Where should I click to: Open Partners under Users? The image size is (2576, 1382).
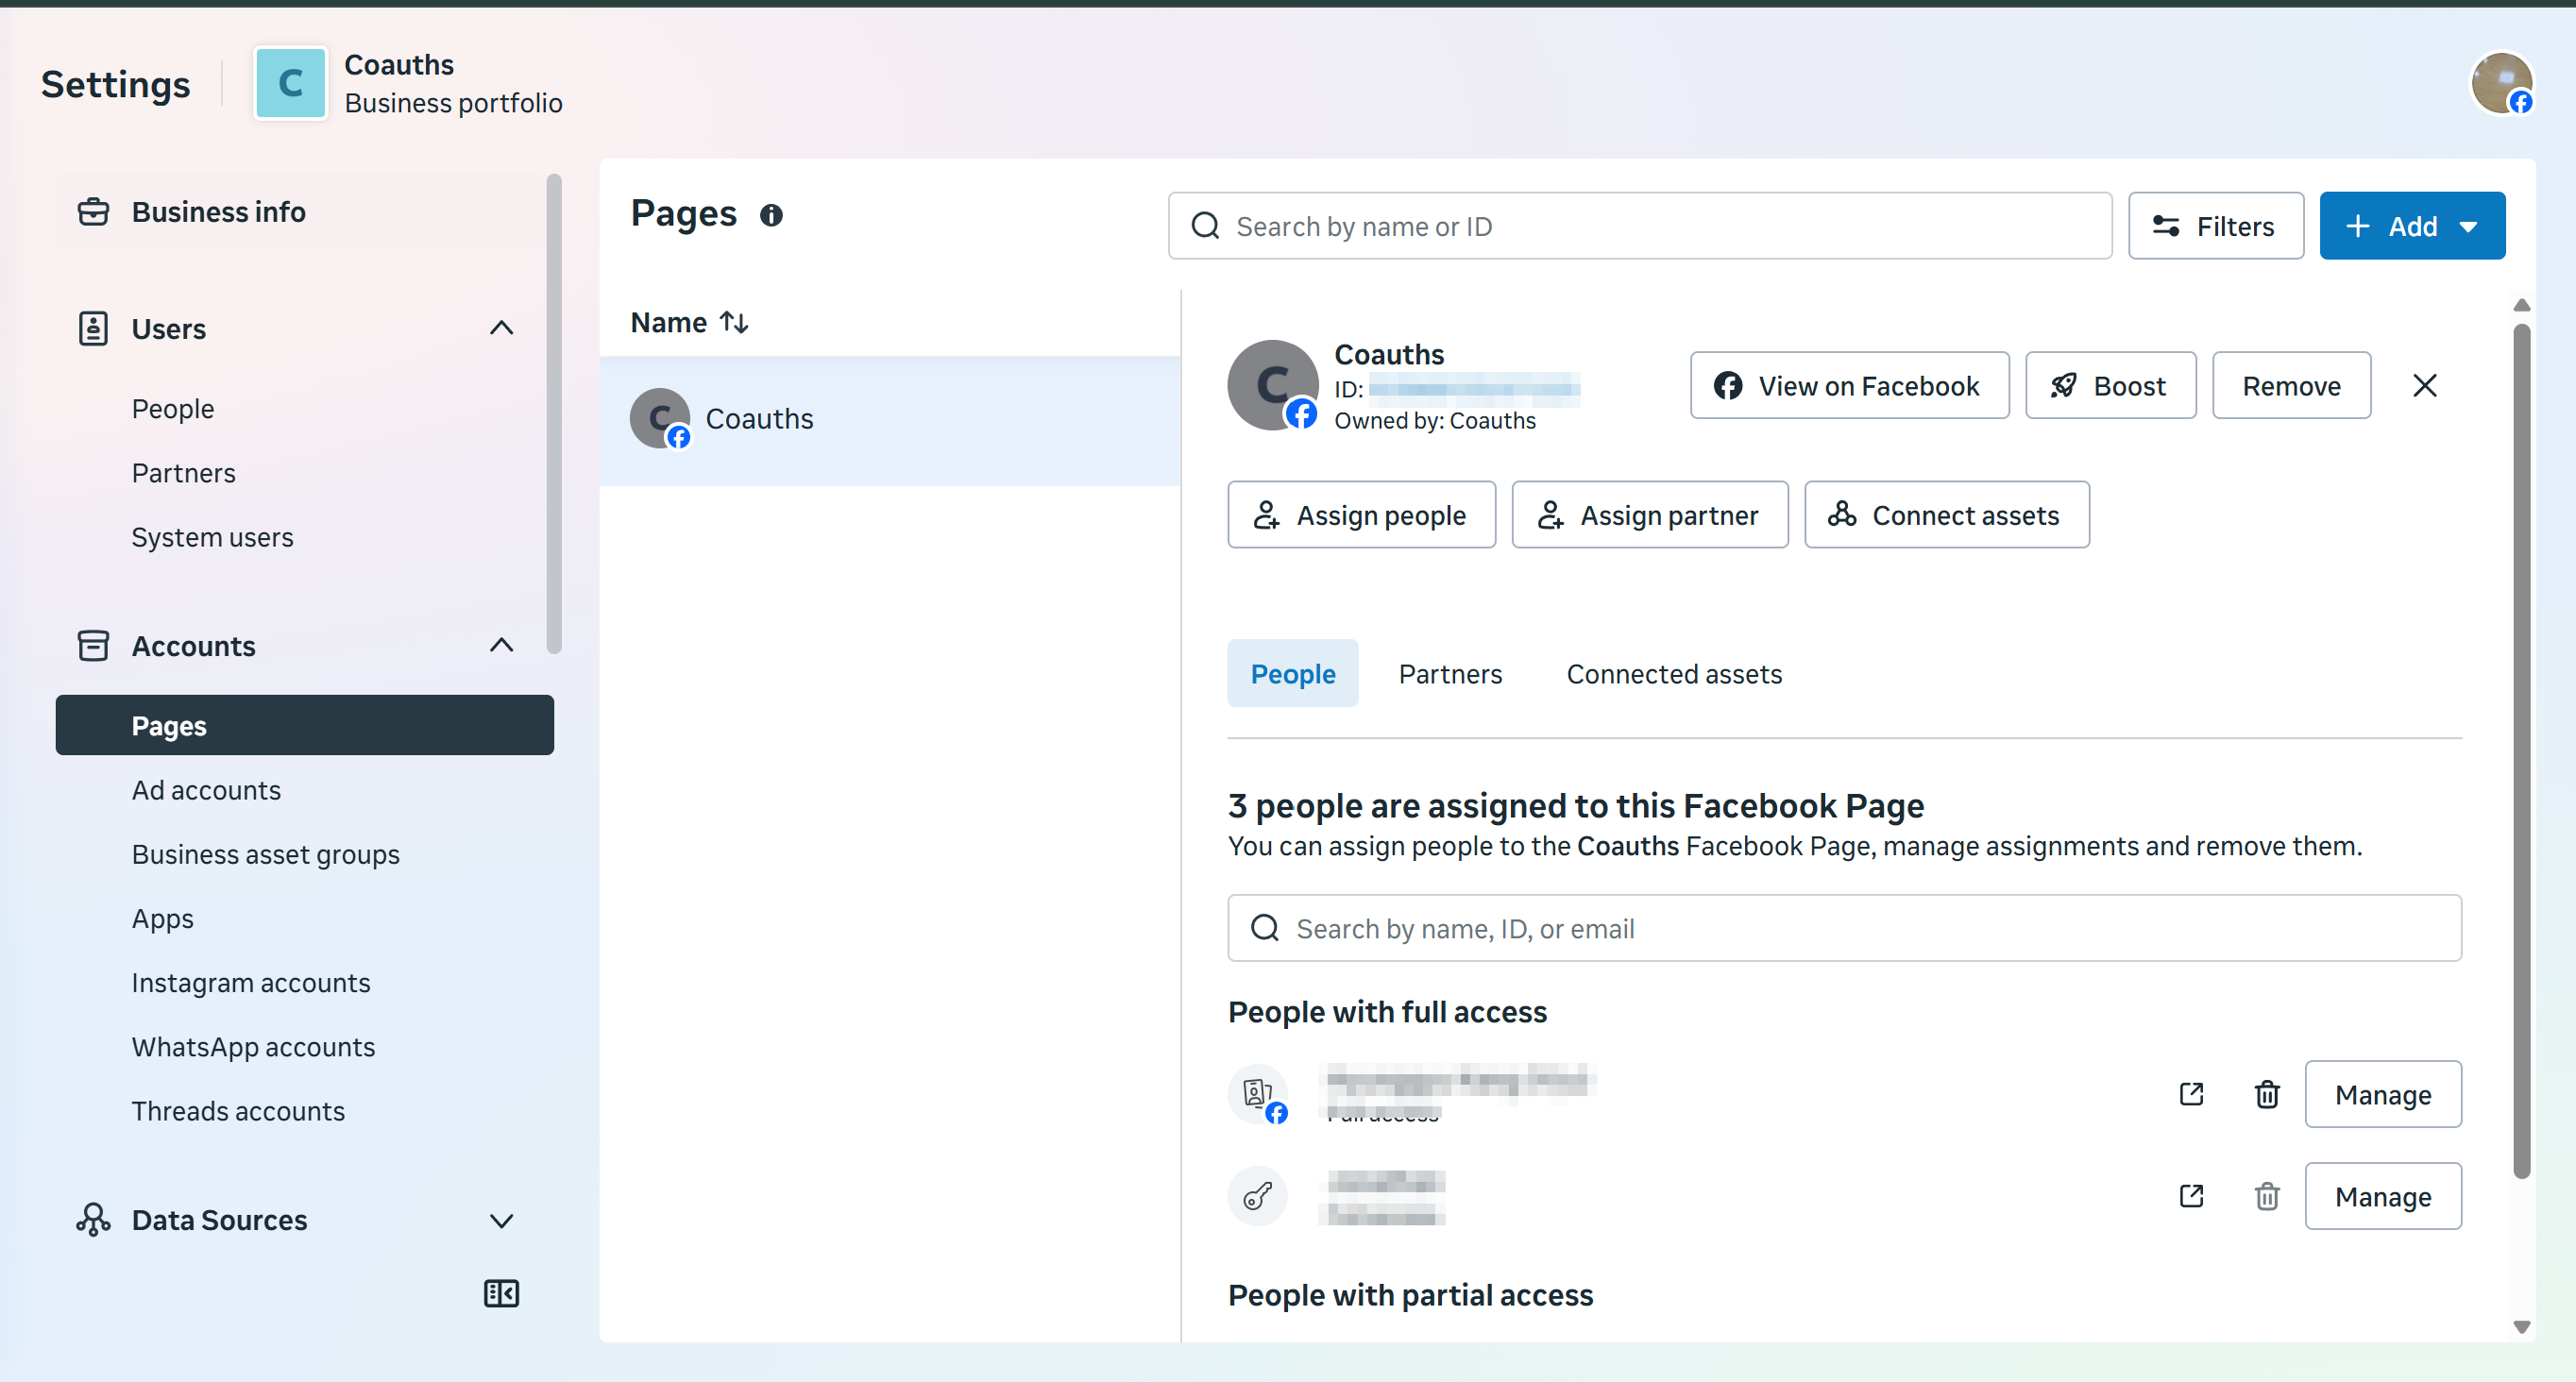[x=183, y=473]
